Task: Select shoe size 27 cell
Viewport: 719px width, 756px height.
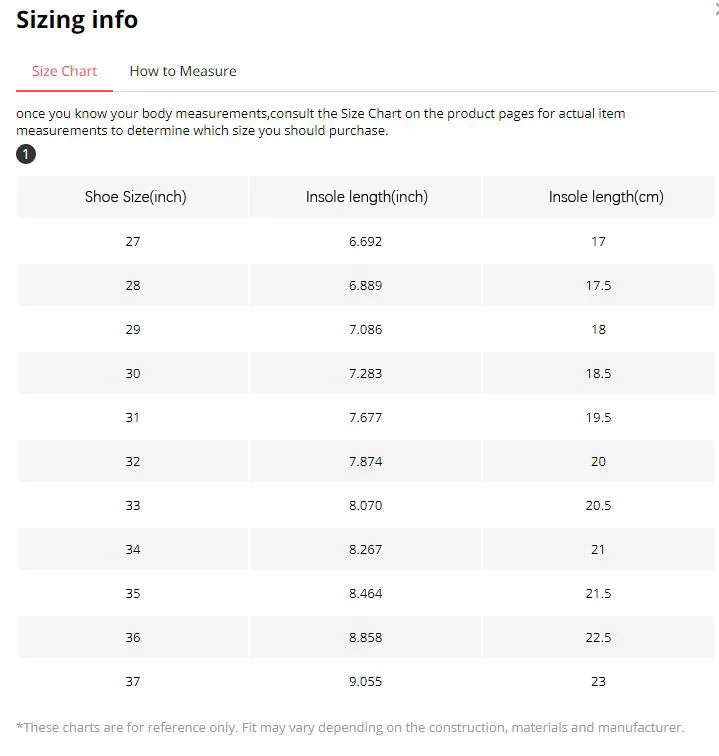Action: point(133,241)
